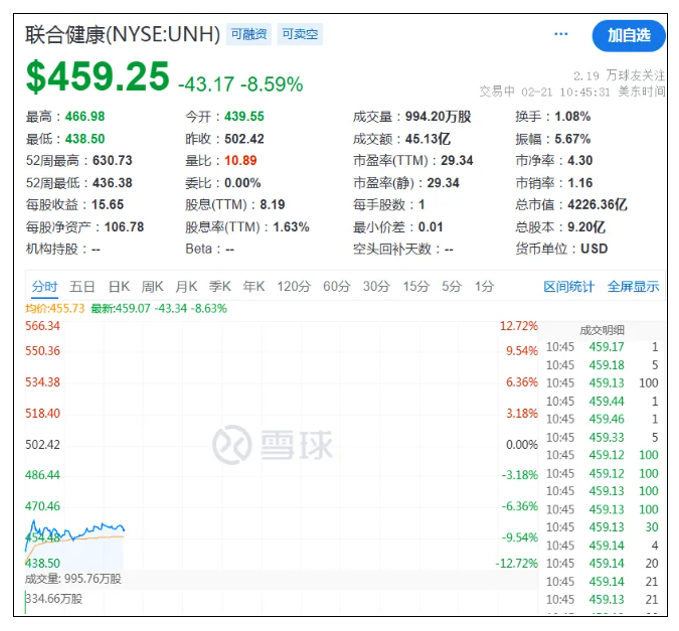Click the 加自选 add-to-watchlist button
The height and width of the screenshot is (631, 679).
click(628, 36)
